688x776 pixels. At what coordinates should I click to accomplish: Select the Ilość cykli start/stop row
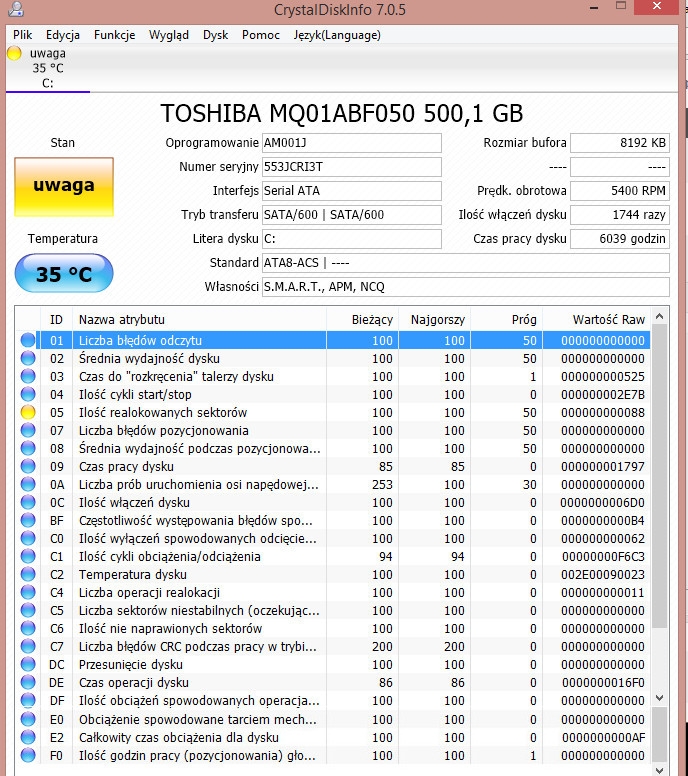point(333,394)
